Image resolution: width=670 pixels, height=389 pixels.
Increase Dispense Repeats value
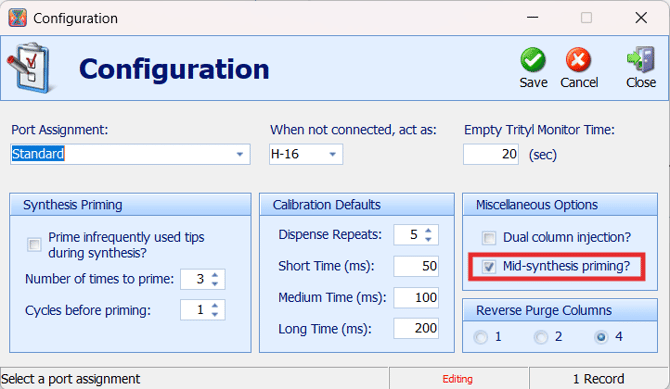click(428, 230)
